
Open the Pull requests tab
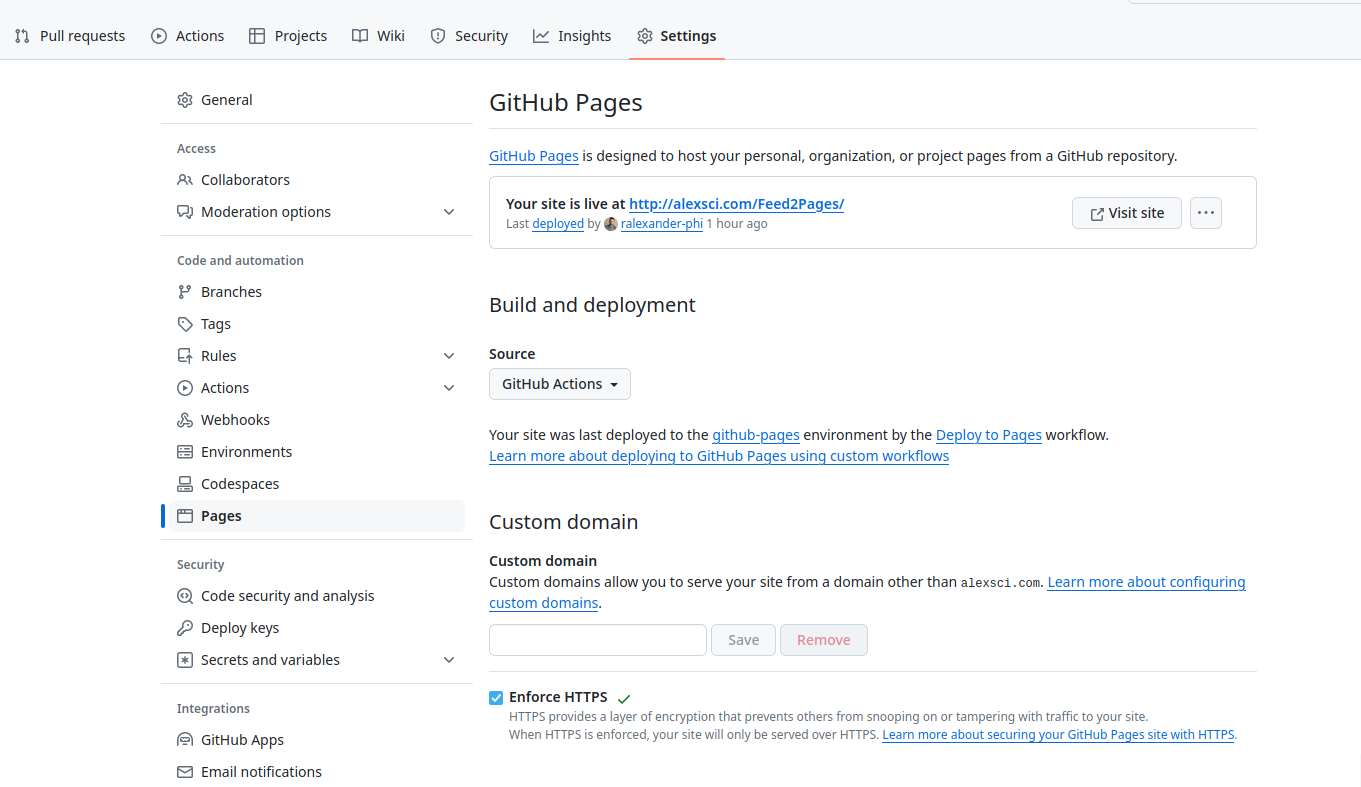point(70,36)
